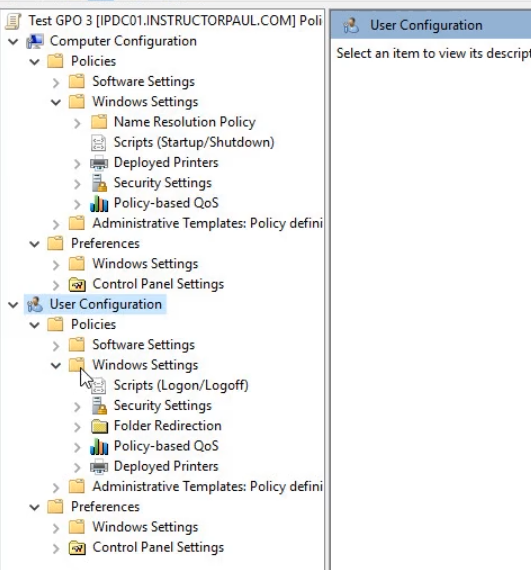Click Policy-based QoS bar chart icon under User Configuration
The image size is (531, 570).
pos(99,446)
